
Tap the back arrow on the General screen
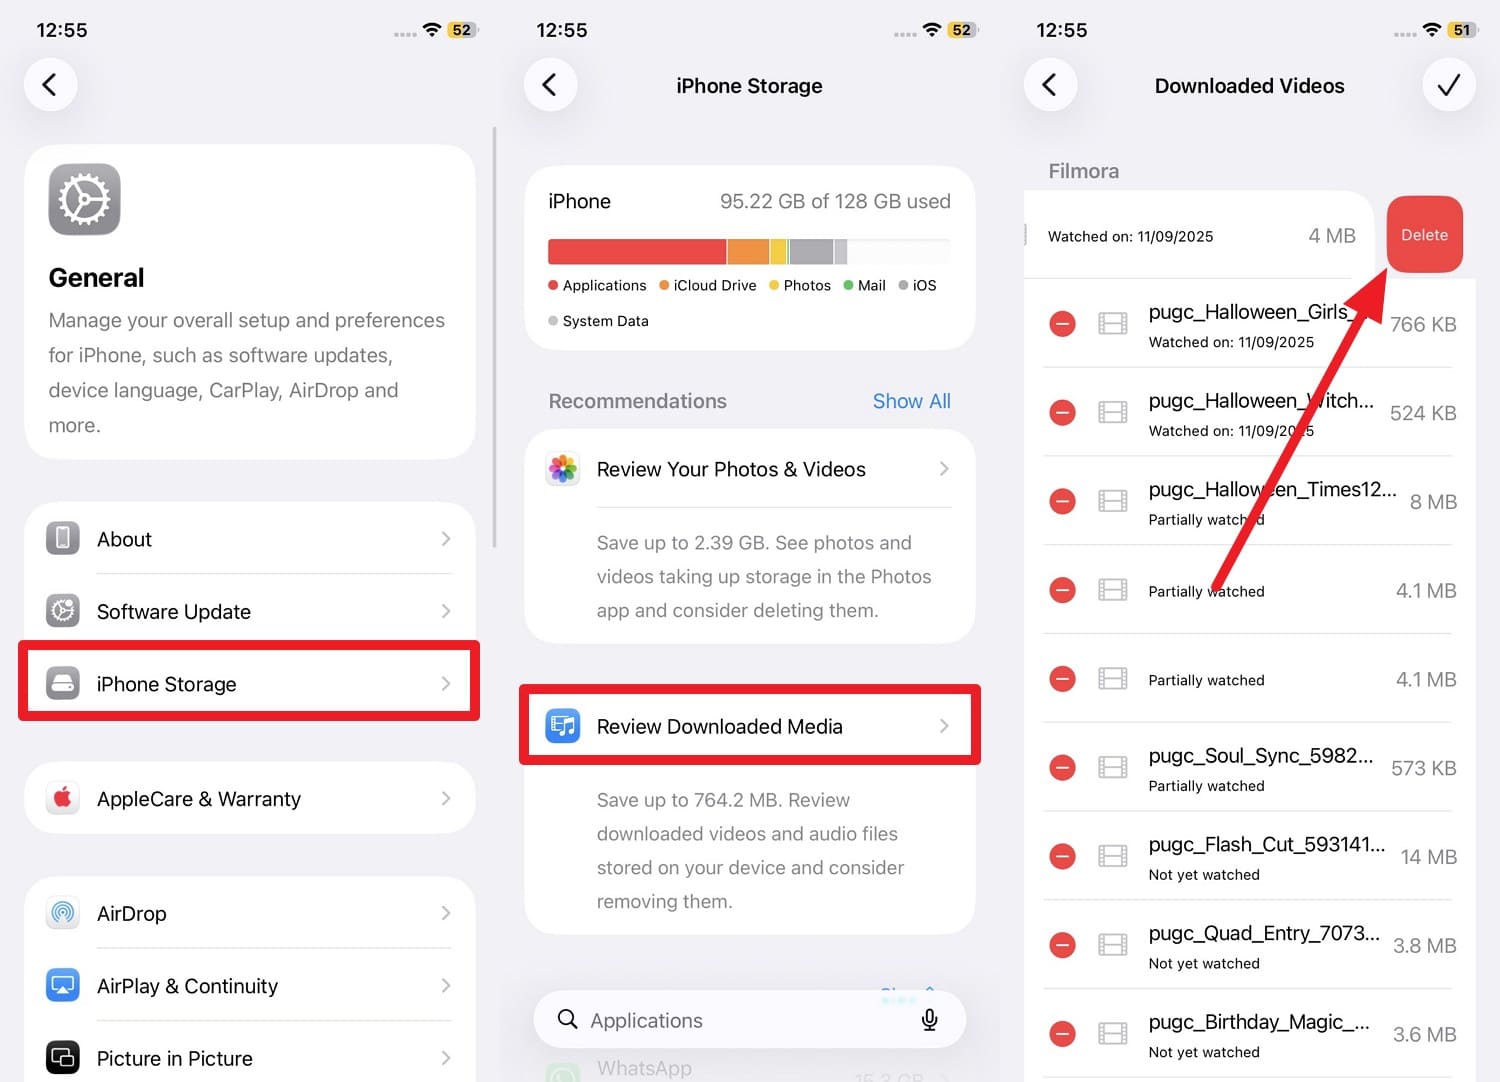(x=50, y=85)
